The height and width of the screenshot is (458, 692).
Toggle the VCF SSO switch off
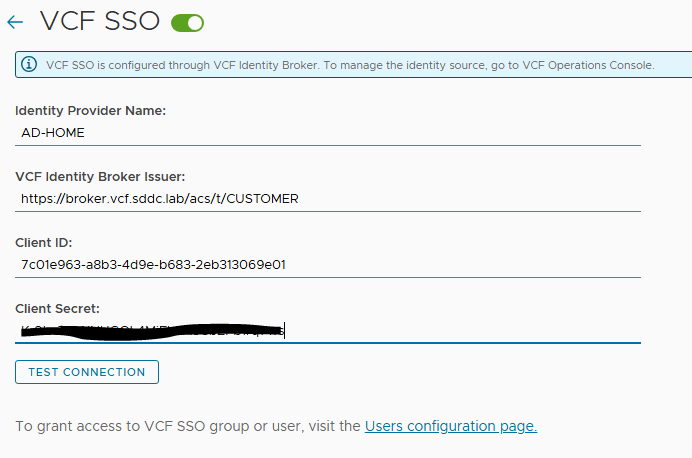pyautogui.click(x=187, y=22)
